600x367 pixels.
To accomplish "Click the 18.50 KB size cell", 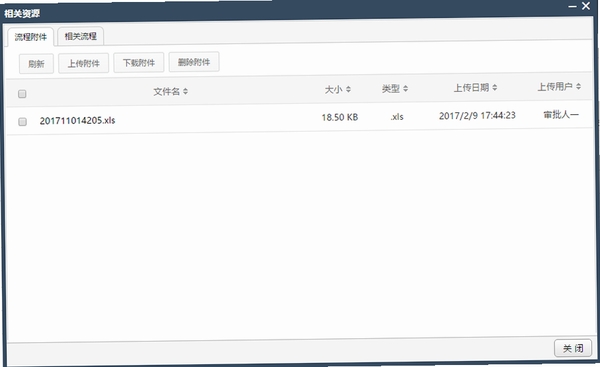I will [x=340, y=117].
